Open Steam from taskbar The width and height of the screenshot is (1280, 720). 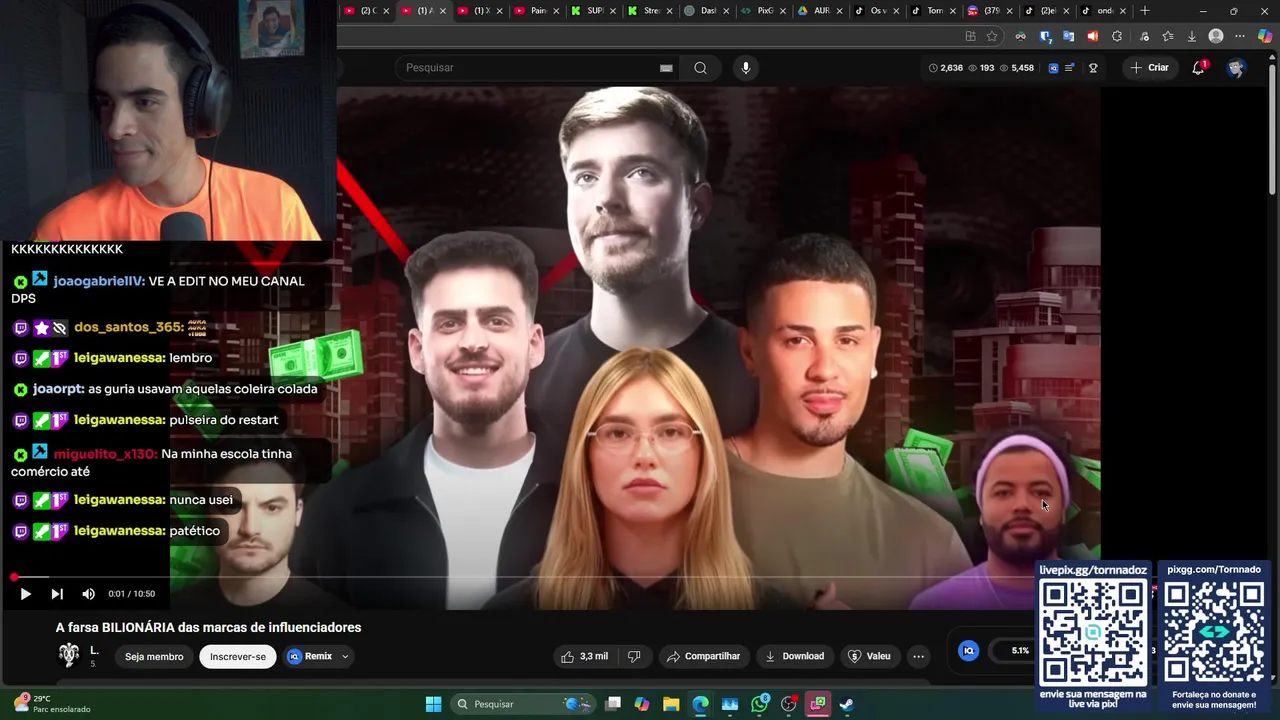coord(846,704)
